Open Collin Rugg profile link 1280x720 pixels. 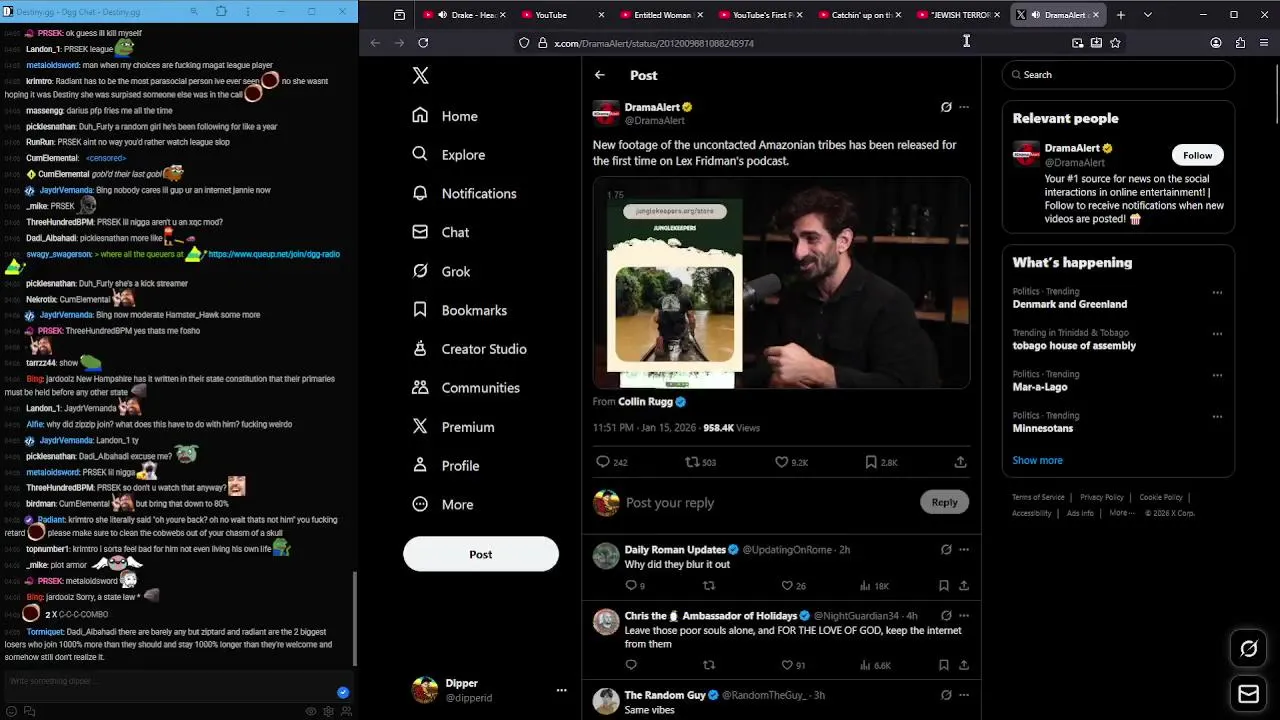click(644, 401)
